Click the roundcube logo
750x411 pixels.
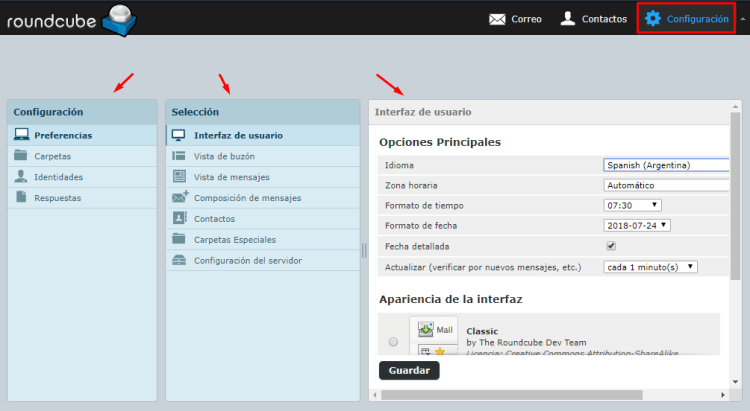point(70,20)
